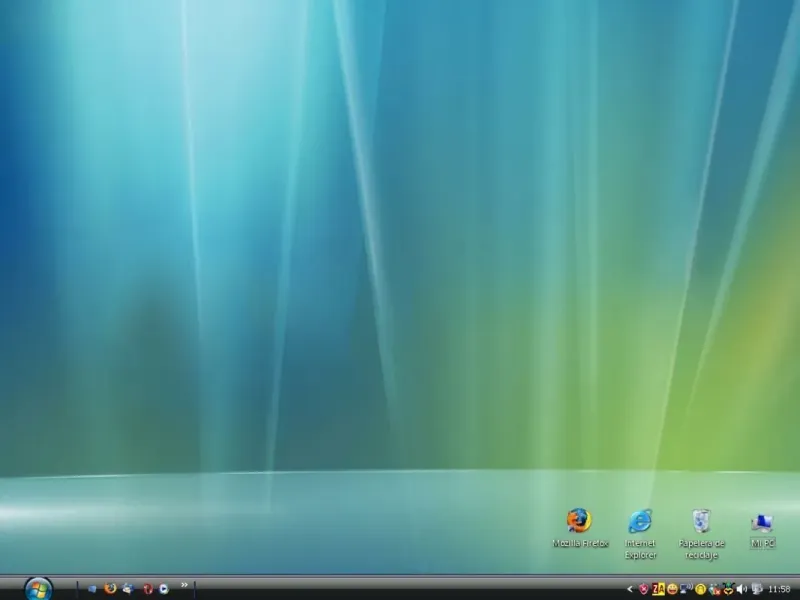Viewport: 800px width, 600px height.
Task: Show hidden tray icons arrow
Action: coord(630,589)
